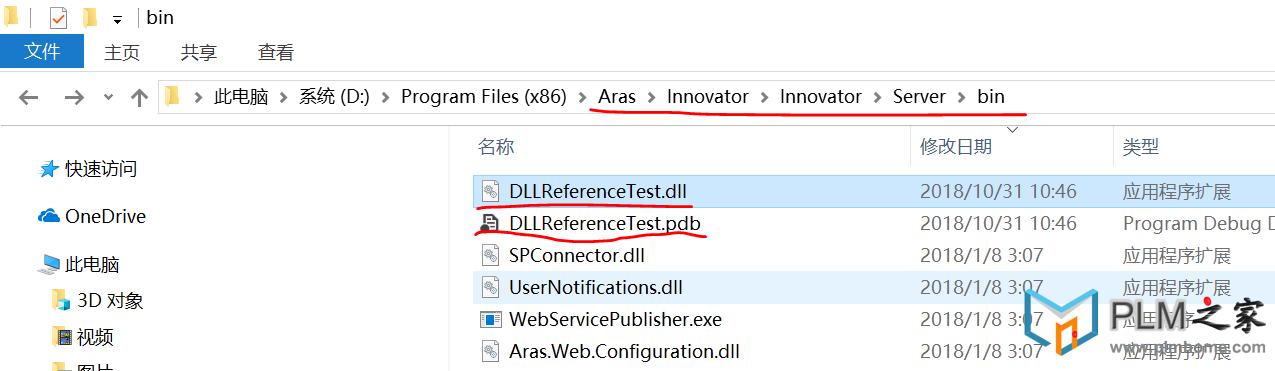Viewport: 1275px width, 371px height.
Task: Click the Server breadcrumb segment
Action: coord(919,97)
